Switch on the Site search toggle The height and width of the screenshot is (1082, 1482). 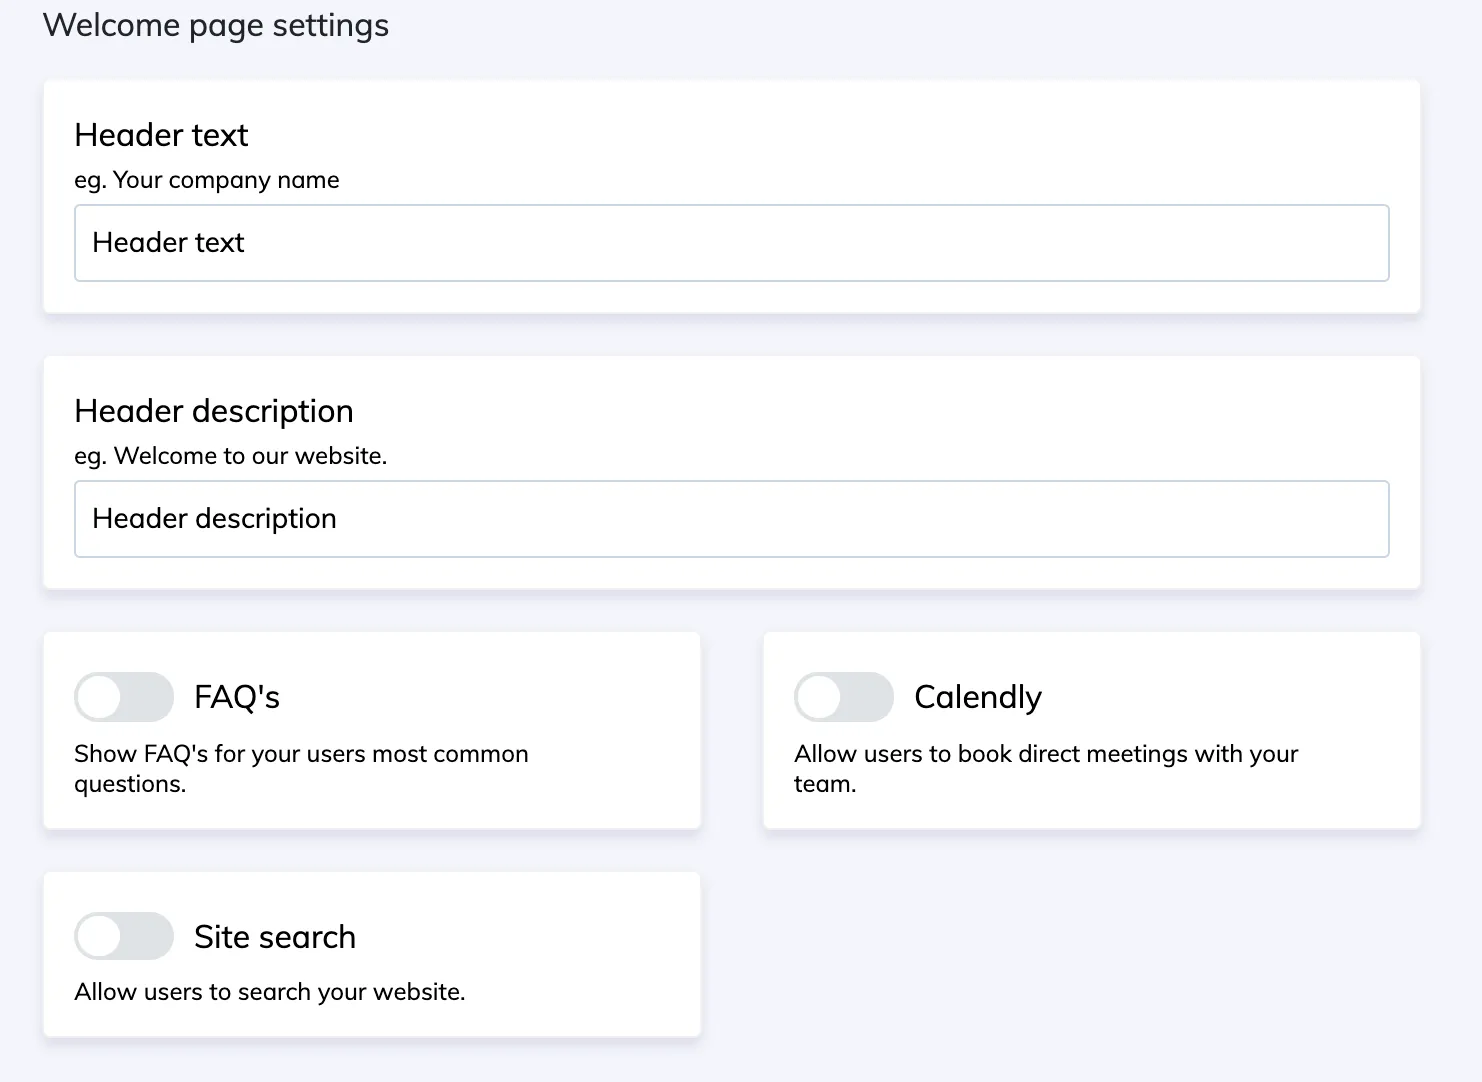(124, 936)
